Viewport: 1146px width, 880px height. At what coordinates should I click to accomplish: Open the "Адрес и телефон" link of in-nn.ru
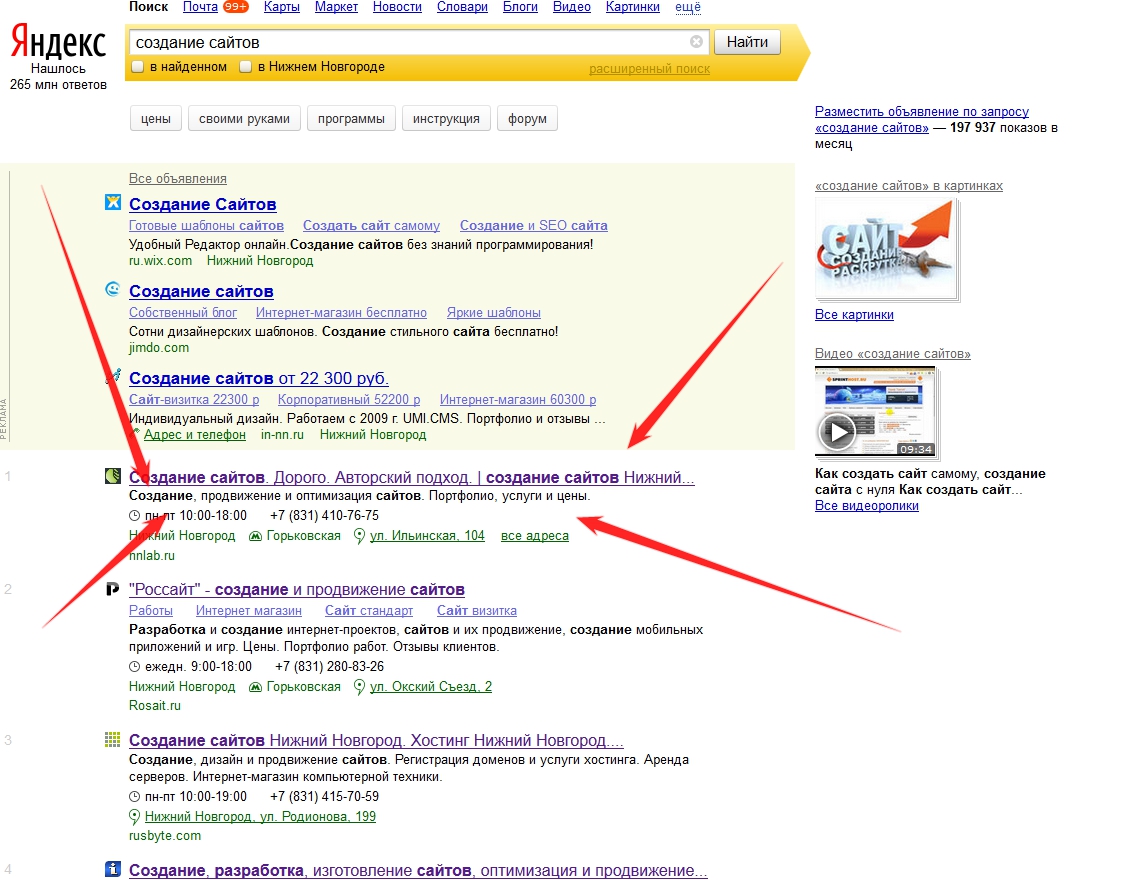pyautogui.click(x=195, y=435)
